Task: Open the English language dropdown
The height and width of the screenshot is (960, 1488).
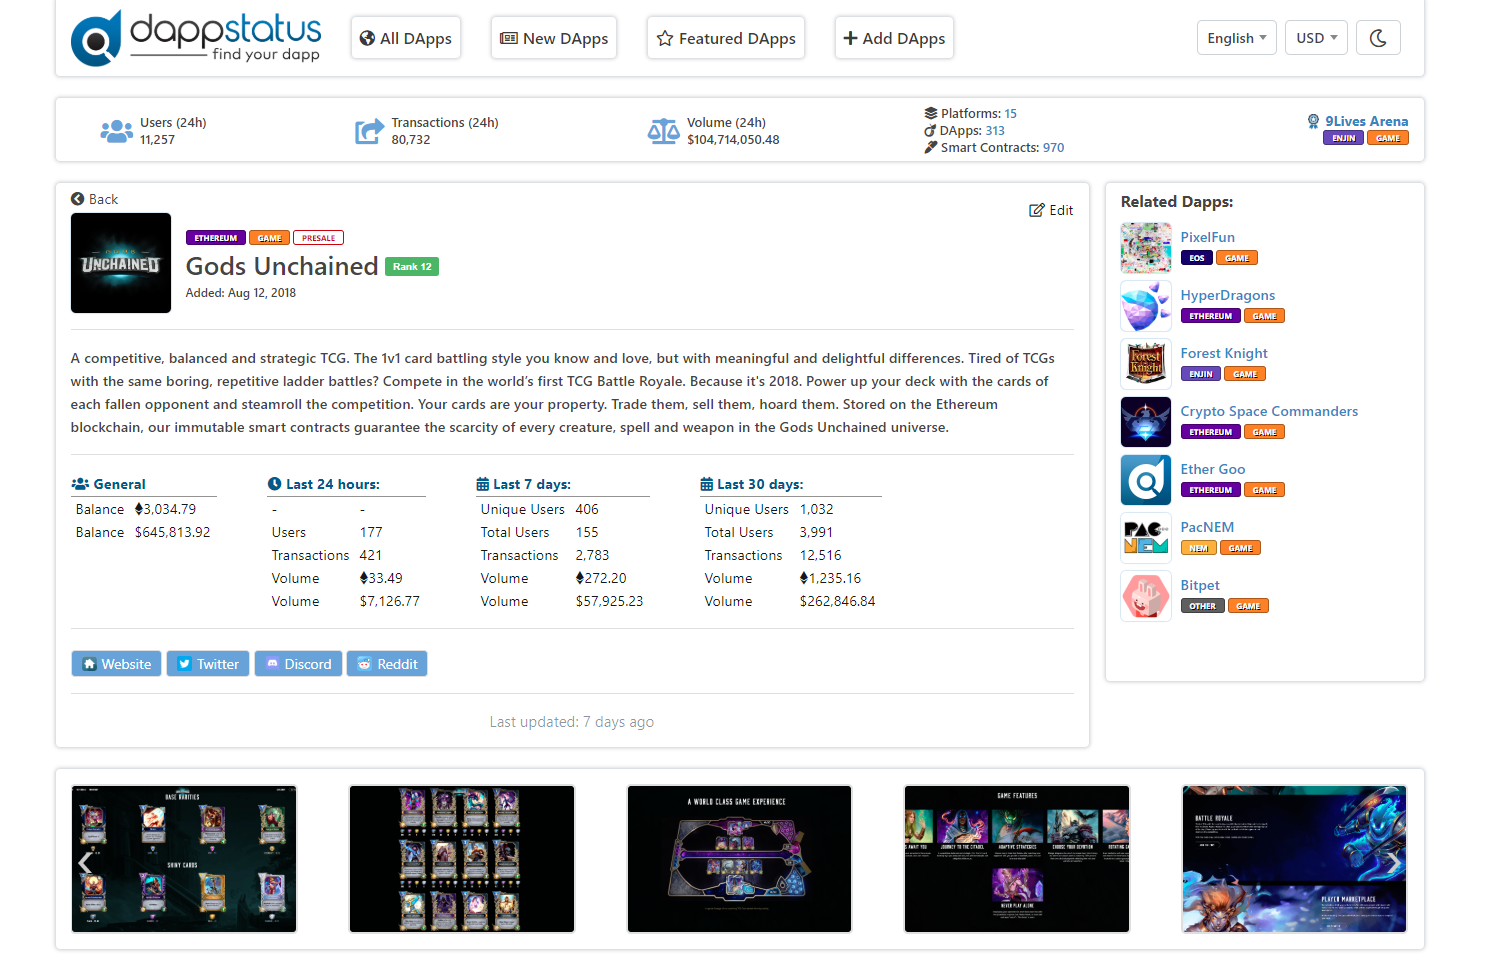Action: [1237, 37]
